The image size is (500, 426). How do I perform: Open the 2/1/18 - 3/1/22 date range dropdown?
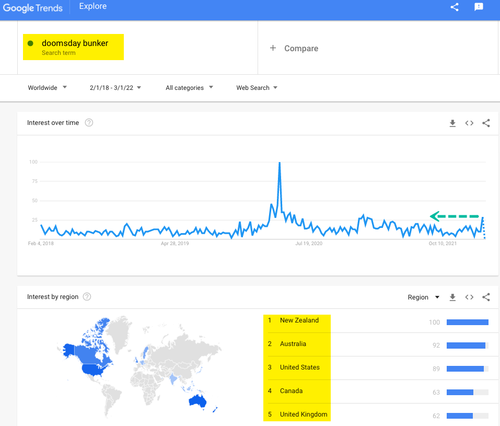point(115,88)
